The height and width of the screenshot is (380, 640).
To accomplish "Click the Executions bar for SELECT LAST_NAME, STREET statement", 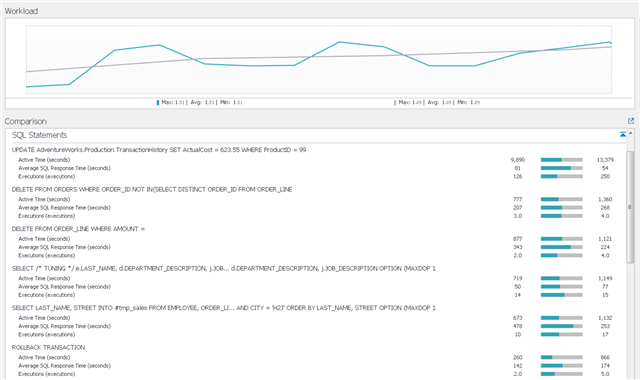I will click(x=562, y=334).
